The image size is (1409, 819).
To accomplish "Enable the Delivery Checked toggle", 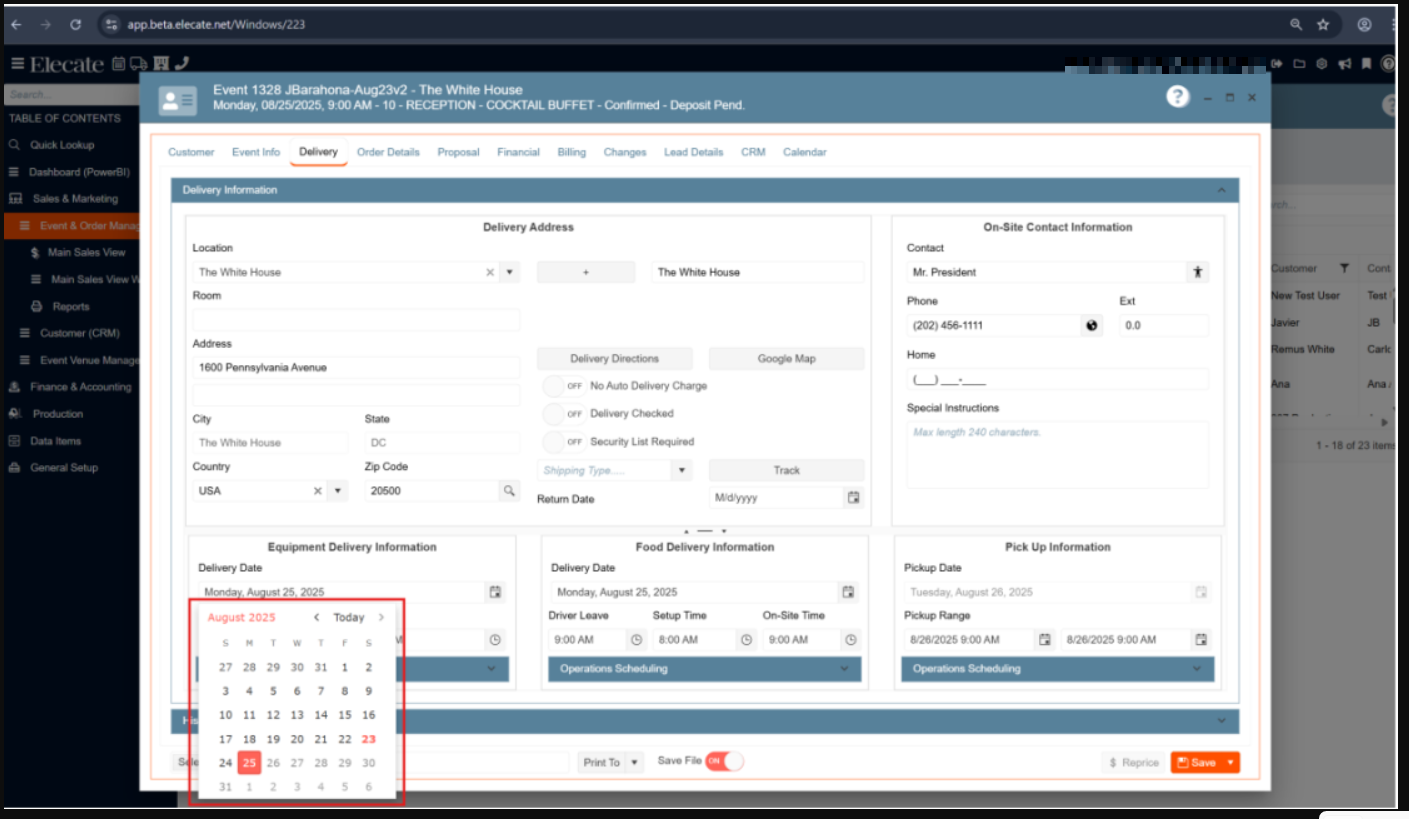I will pos(564,414).
